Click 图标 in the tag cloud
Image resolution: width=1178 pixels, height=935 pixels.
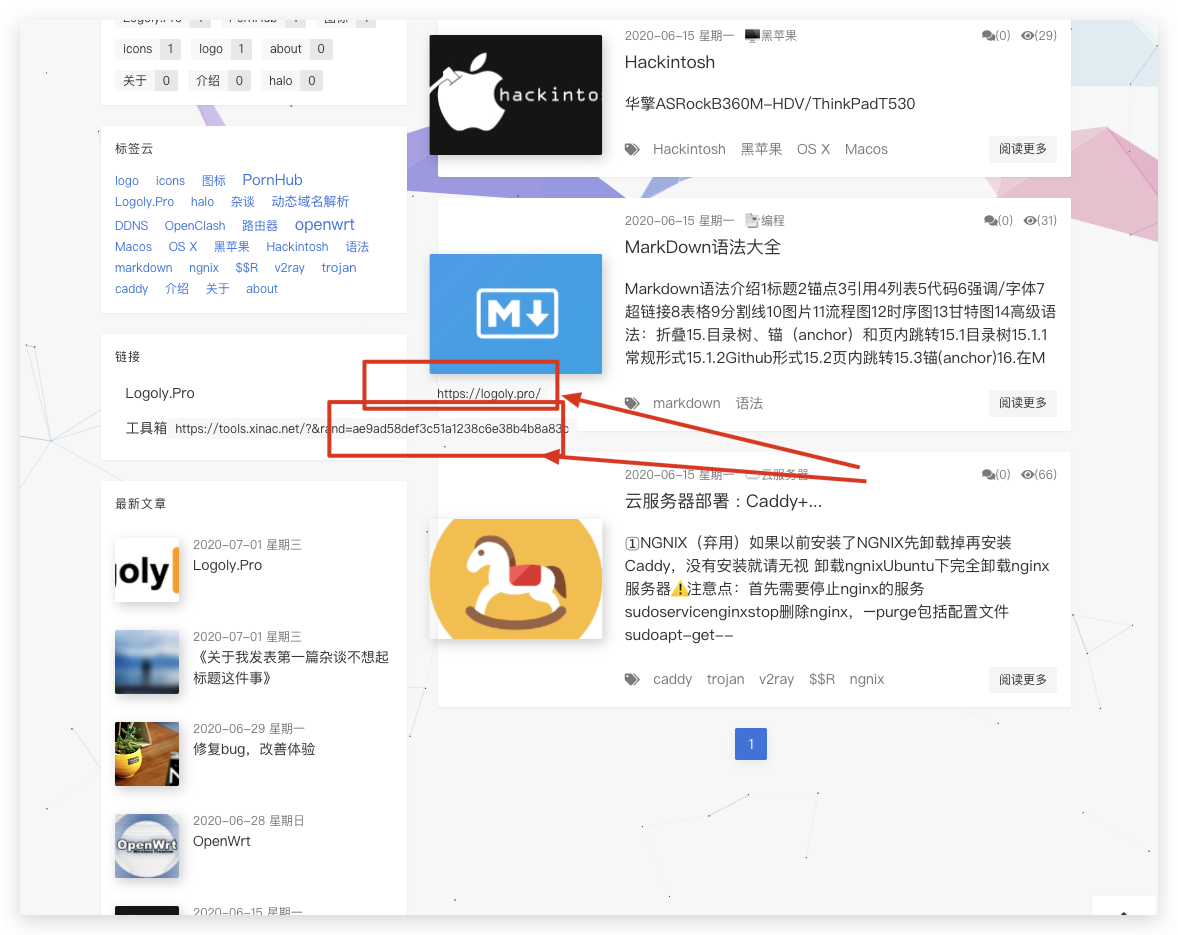coord(213,180)
